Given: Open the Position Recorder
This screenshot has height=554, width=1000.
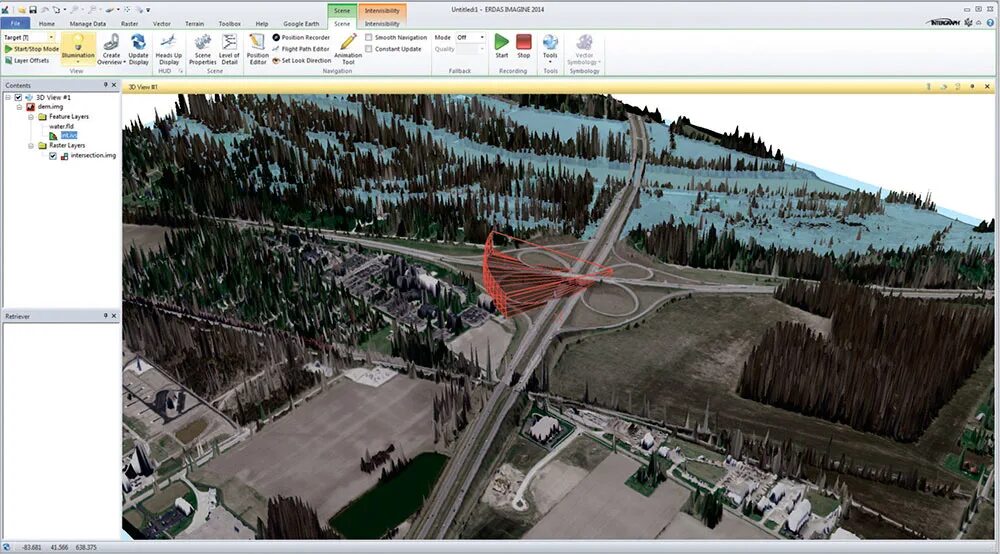Looking at the screenshot, I should (x=301, y=38).
